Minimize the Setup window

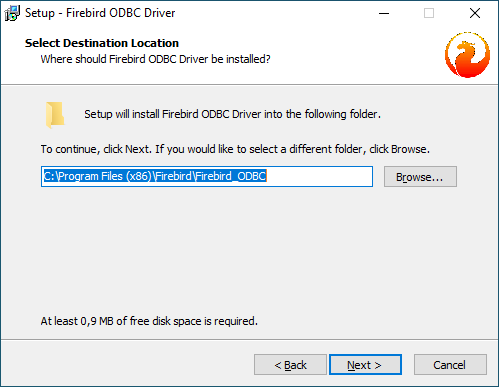(x=384, y=13)
